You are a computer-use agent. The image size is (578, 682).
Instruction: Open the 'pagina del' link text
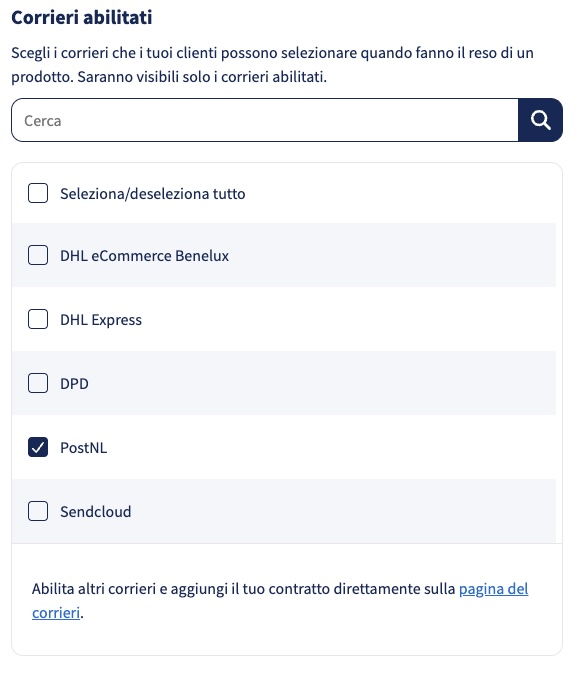coord(494,589)
